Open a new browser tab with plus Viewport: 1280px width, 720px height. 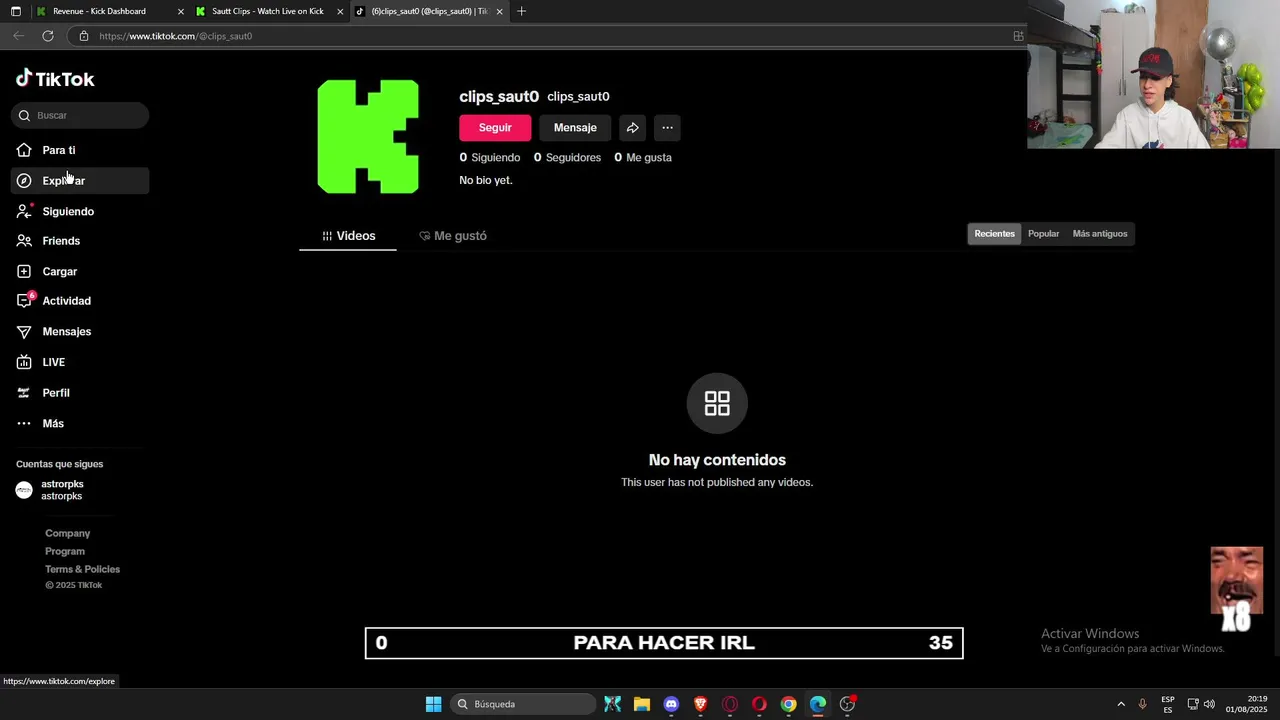[x=521, y=11]
